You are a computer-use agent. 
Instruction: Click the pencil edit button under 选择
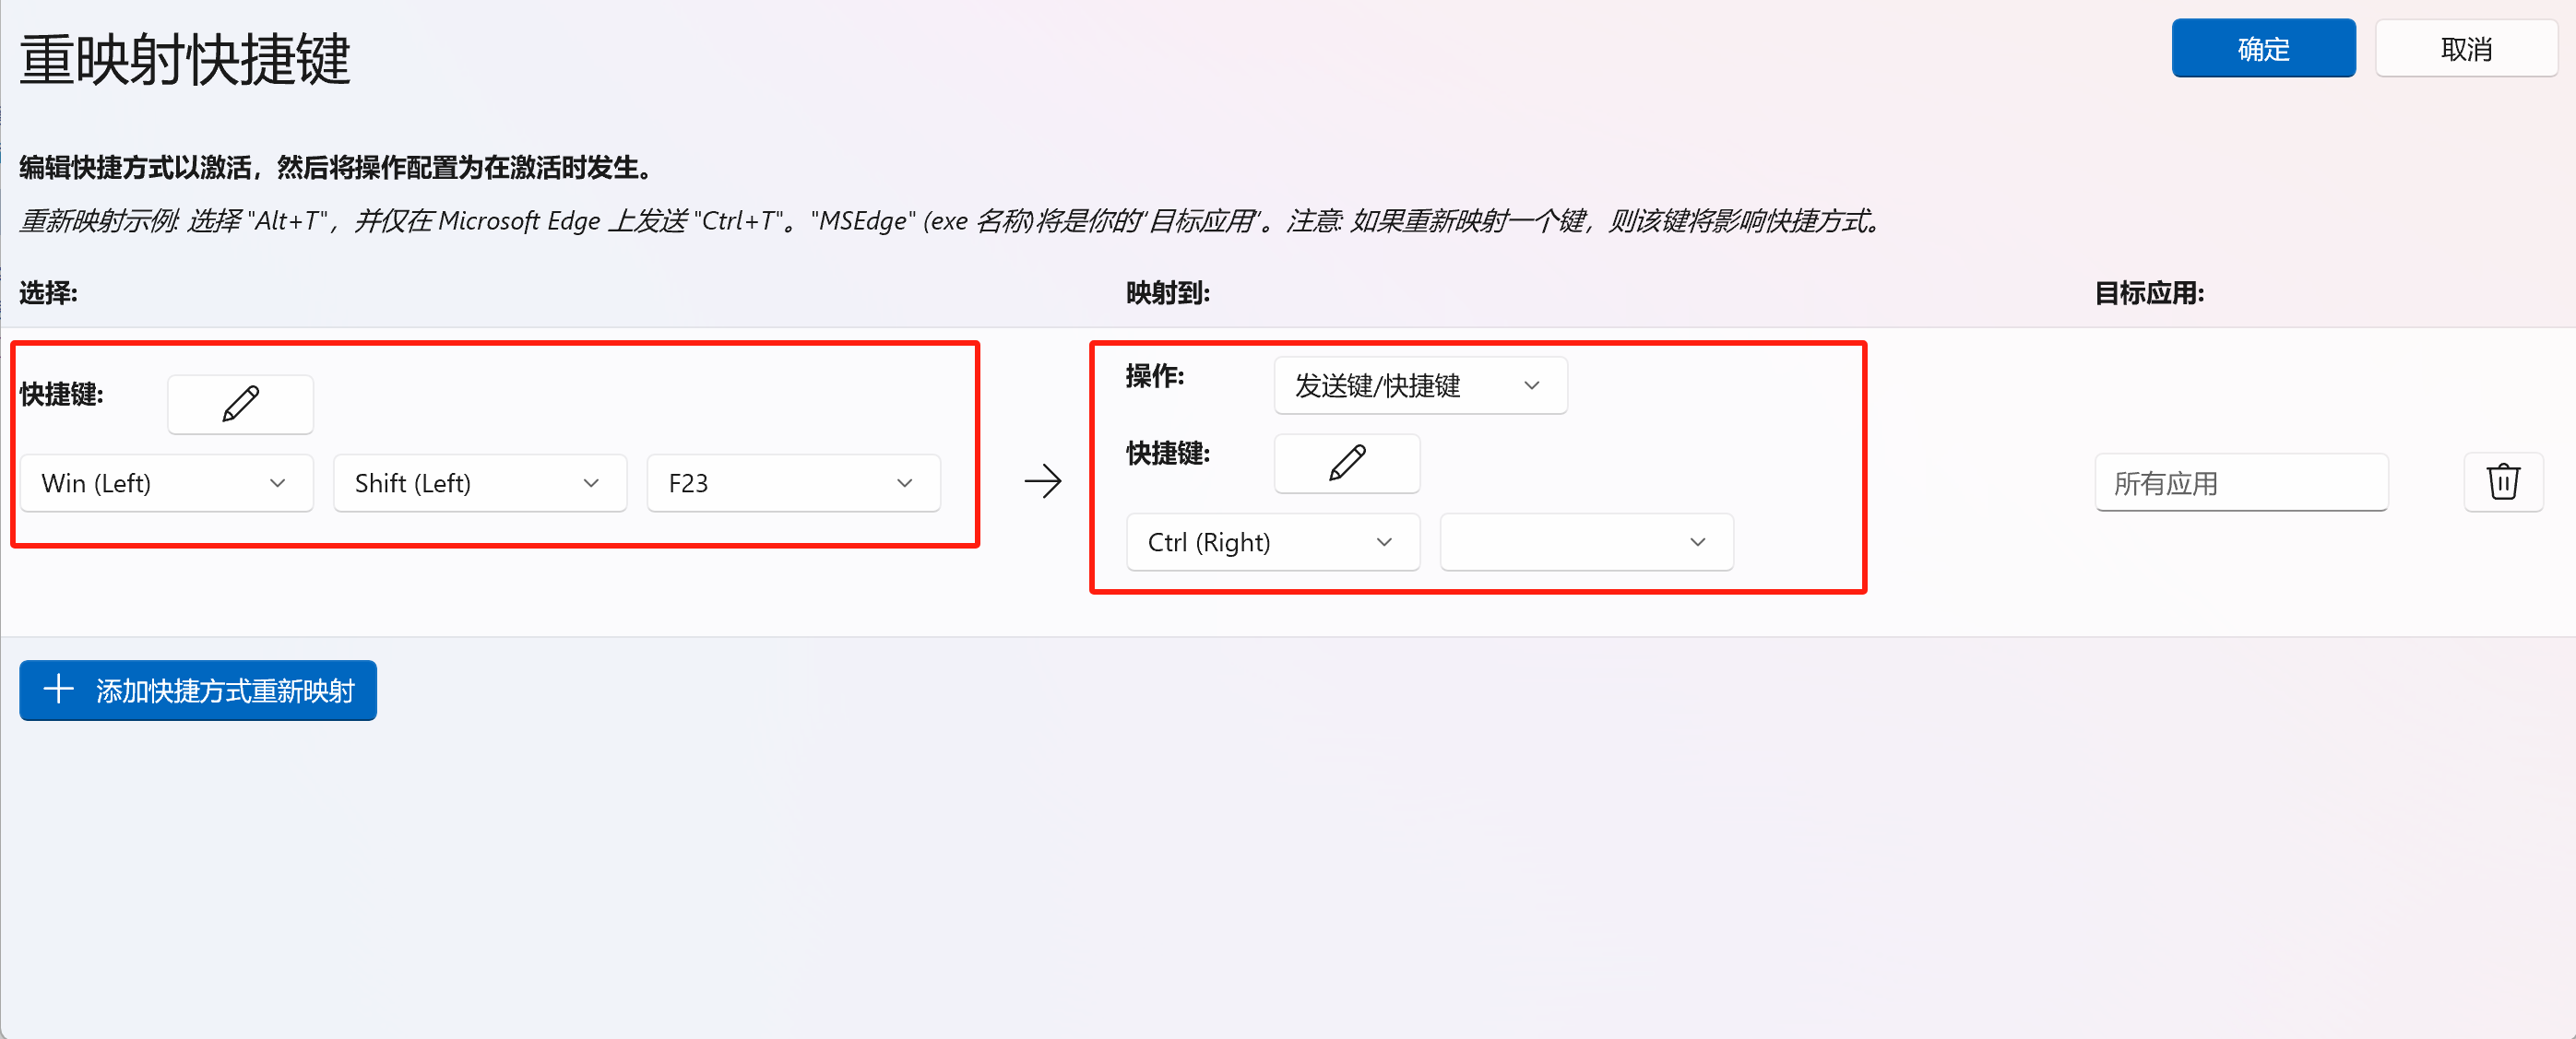point(240,404)
